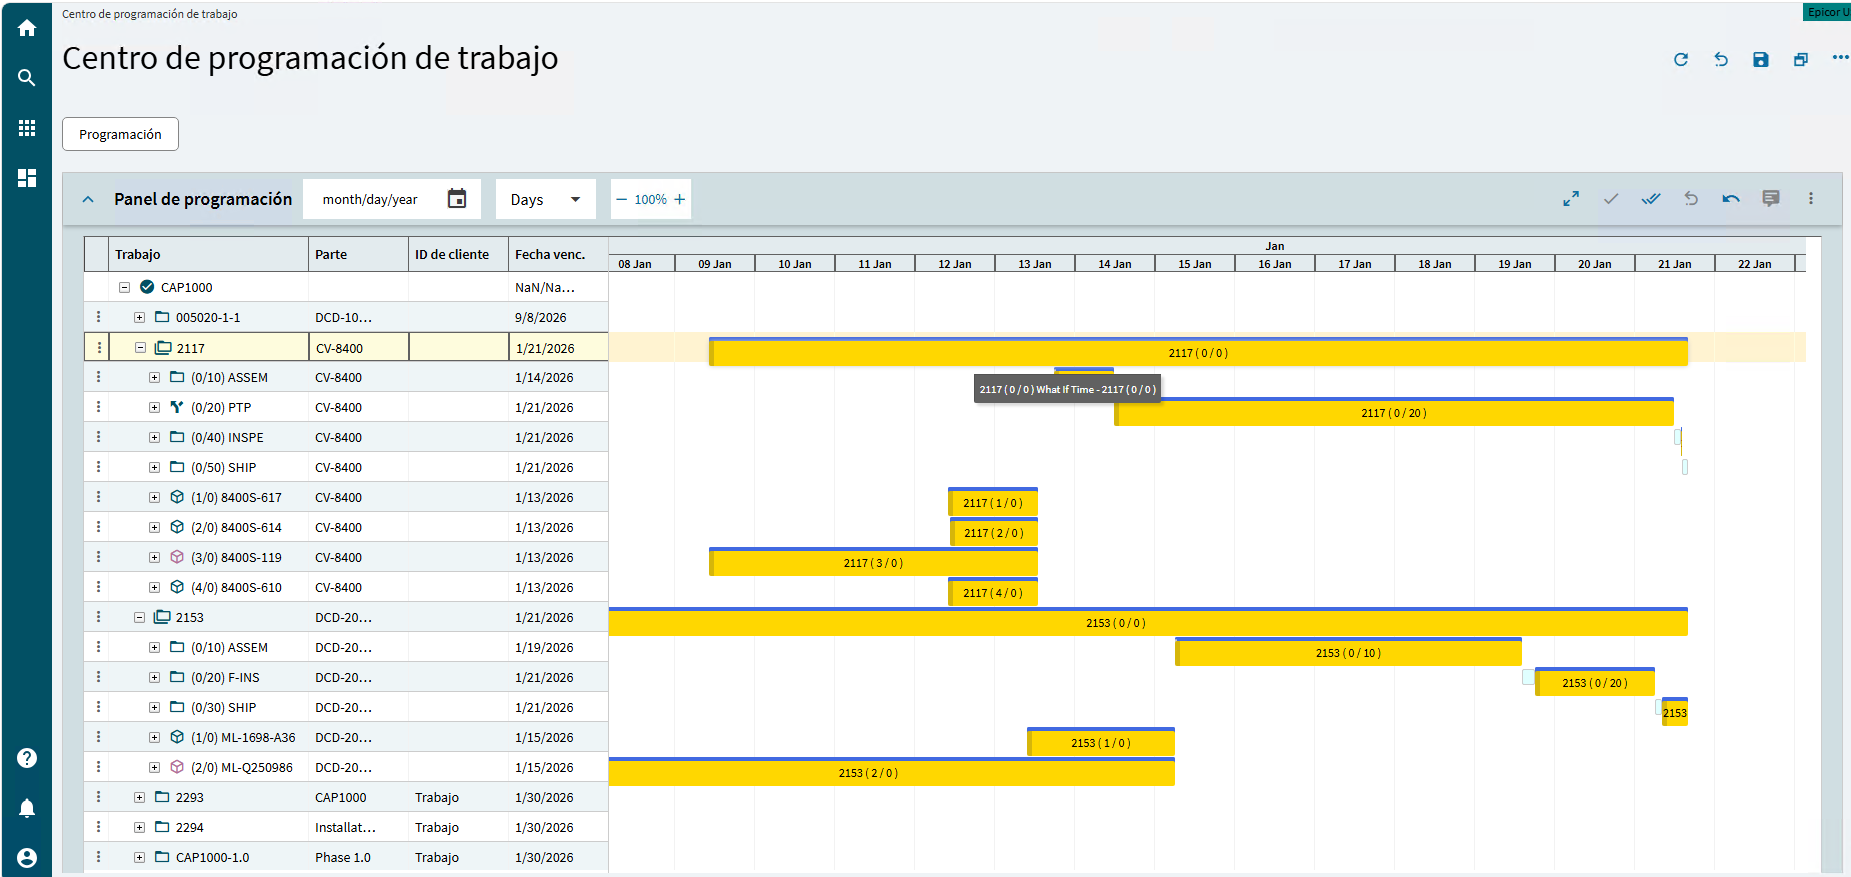
Task: Open the page overflow three-dots menu
Action: point(1840,58)
